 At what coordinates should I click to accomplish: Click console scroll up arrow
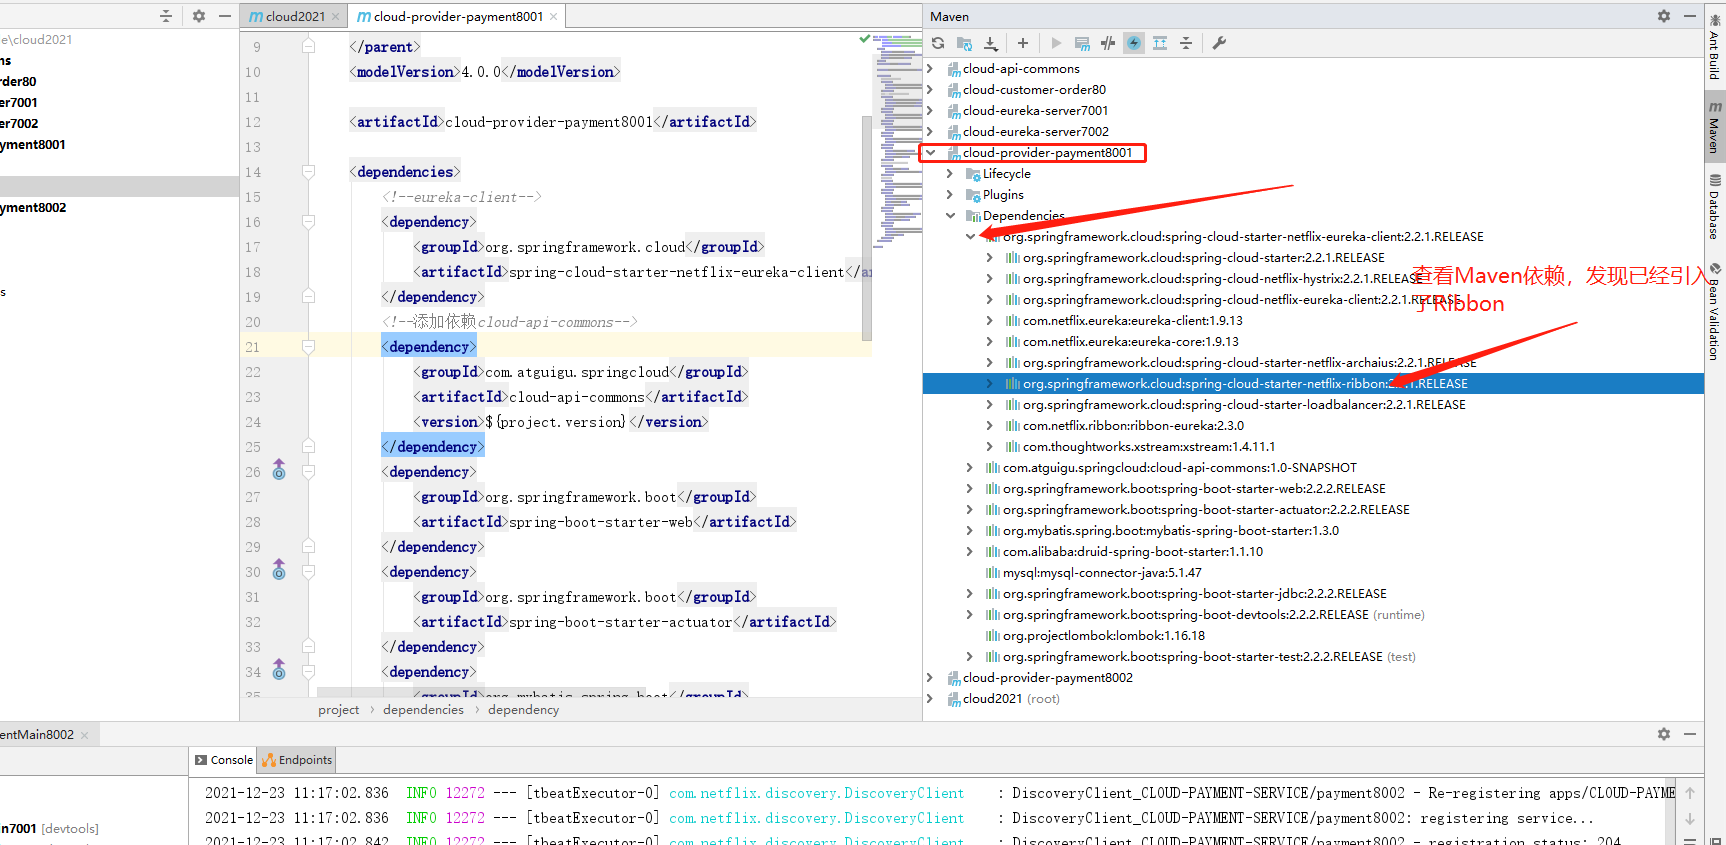tap(1690, 793)
